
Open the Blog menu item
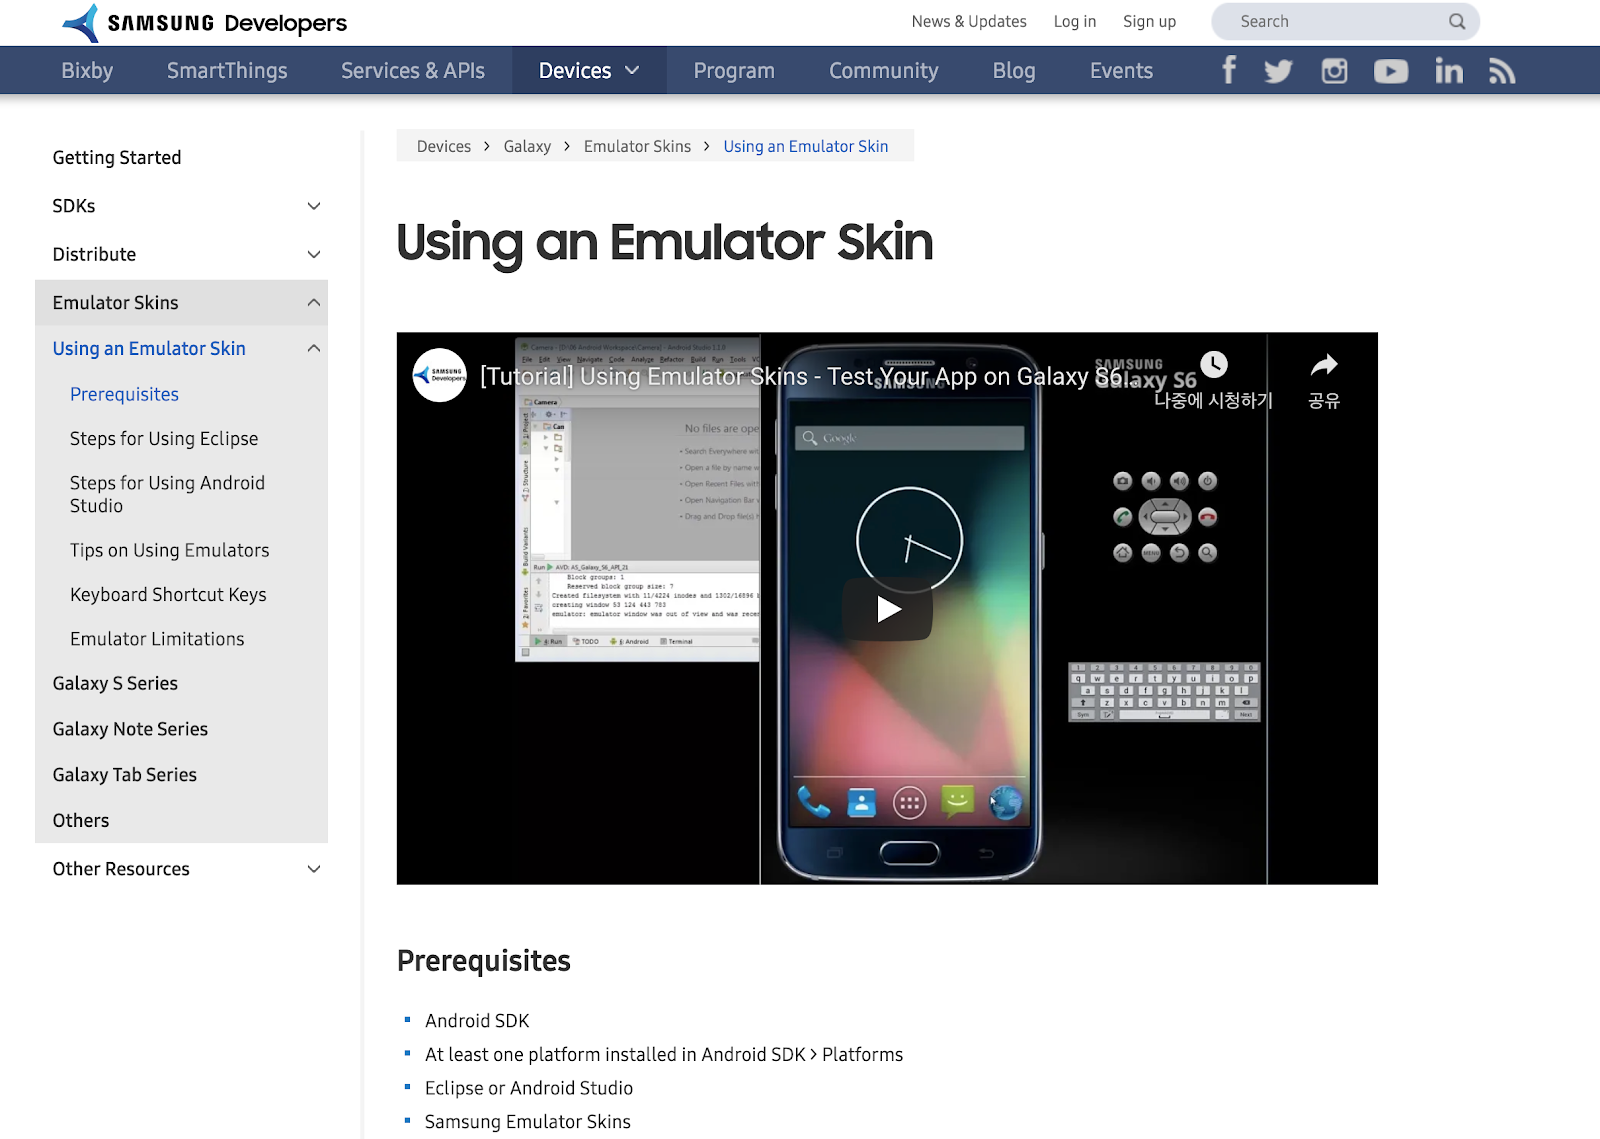pos(1014,70)
